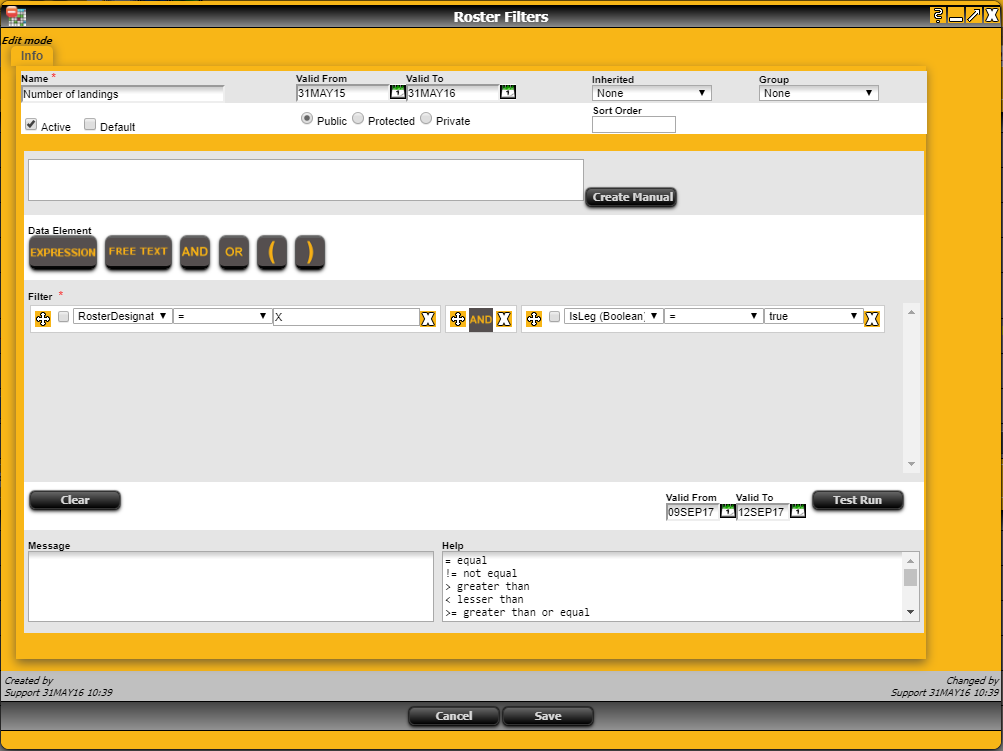
Task: Click scroll up arrow in filter area
Action: point(912,312)
